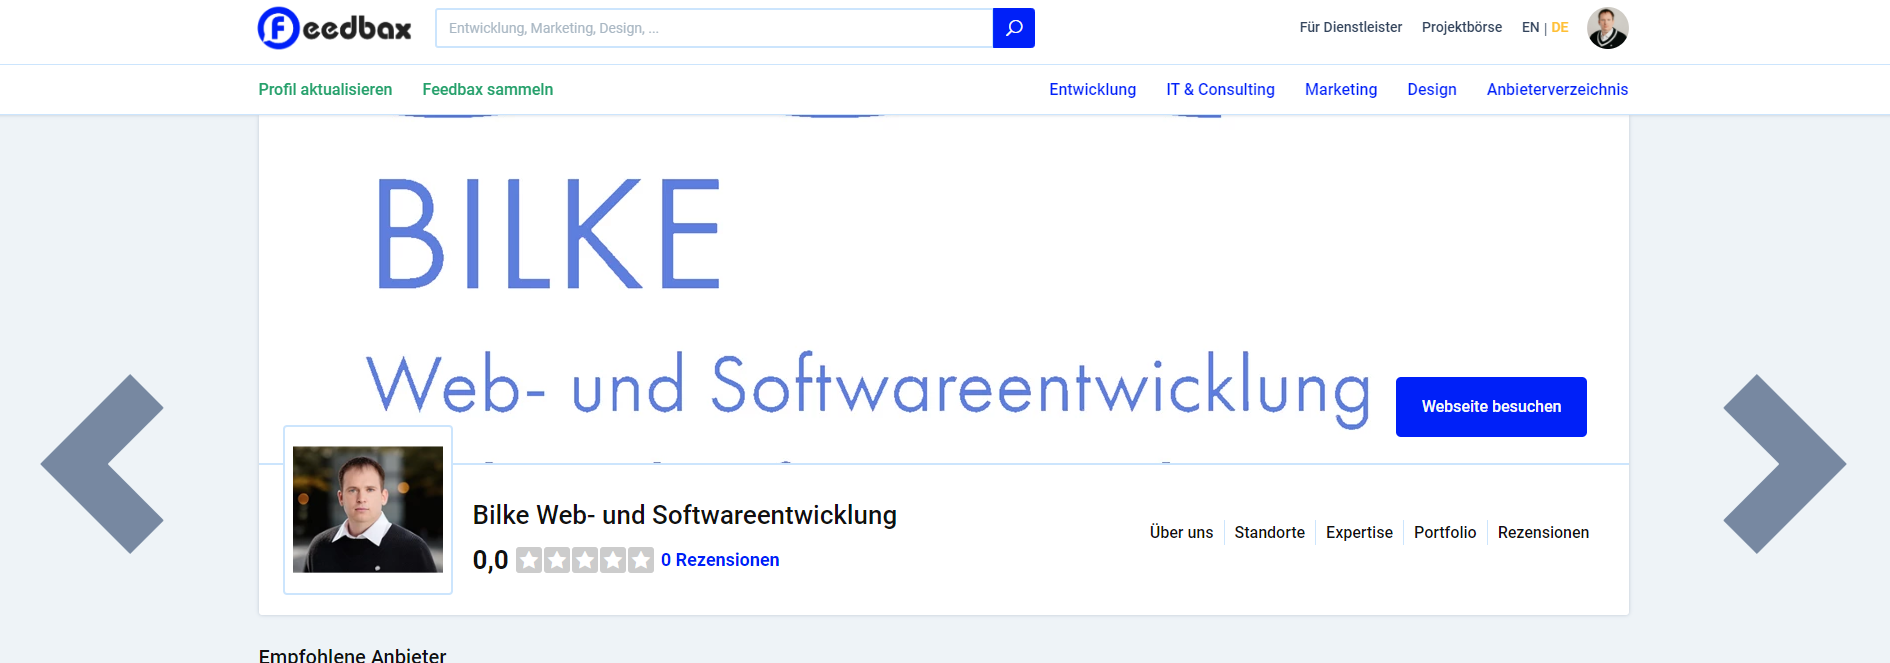Jump to Expertise section
This screenshot has width=1890, height=663.
[x=1359, y=532]
